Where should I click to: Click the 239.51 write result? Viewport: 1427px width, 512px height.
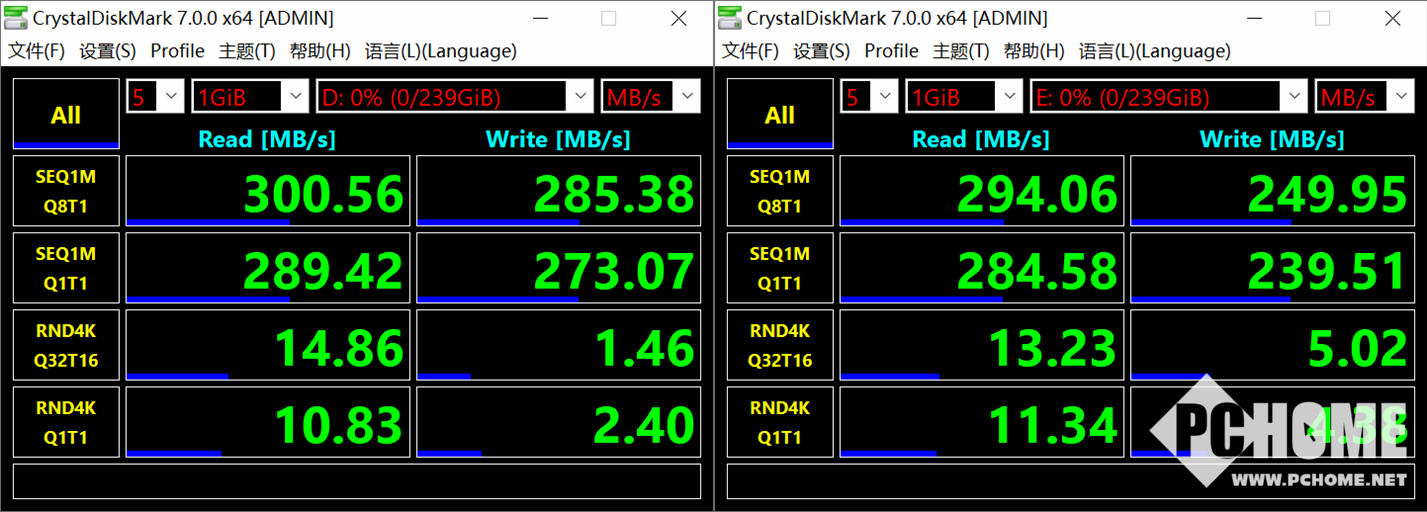pos(1273,268)
